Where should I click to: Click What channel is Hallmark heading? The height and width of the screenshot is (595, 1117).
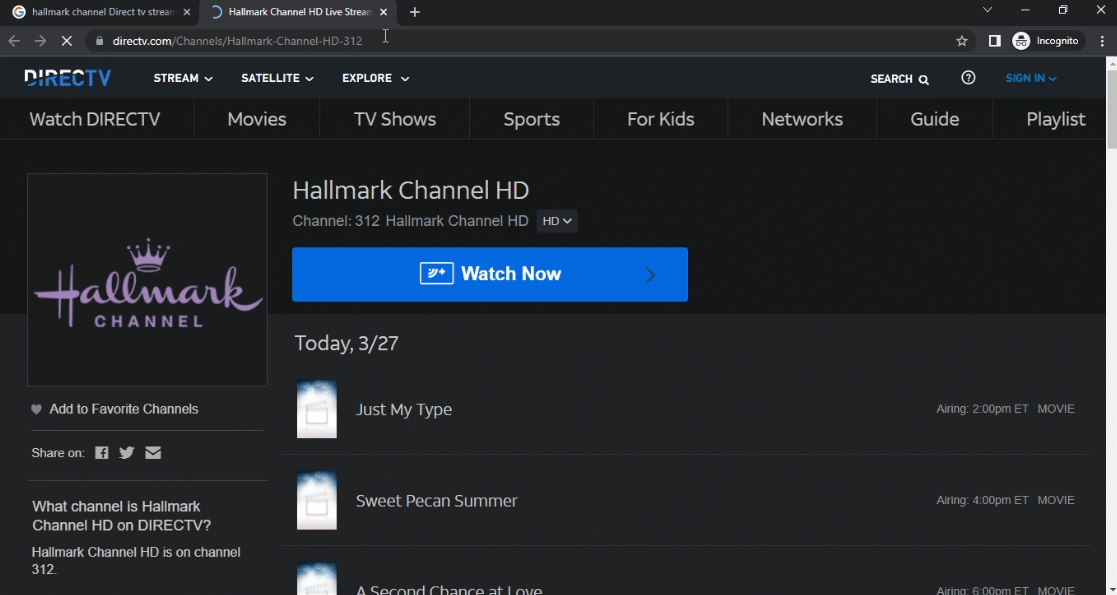(x=122, y=516)
